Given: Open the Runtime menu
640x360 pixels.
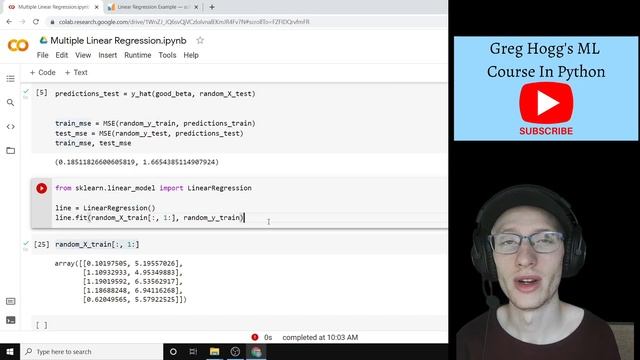Looking at the screenshot, I should 138,55.
